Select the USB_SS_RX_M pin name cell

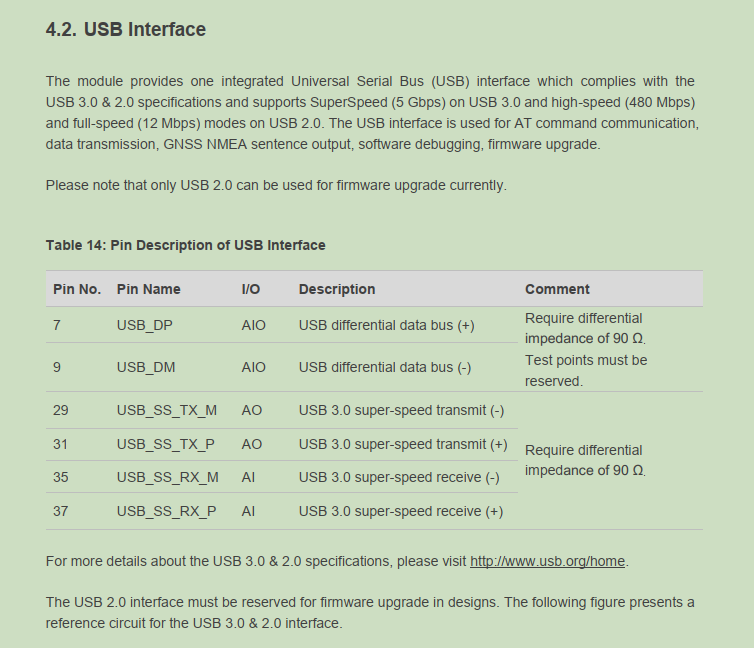click(x=167, y=477)
